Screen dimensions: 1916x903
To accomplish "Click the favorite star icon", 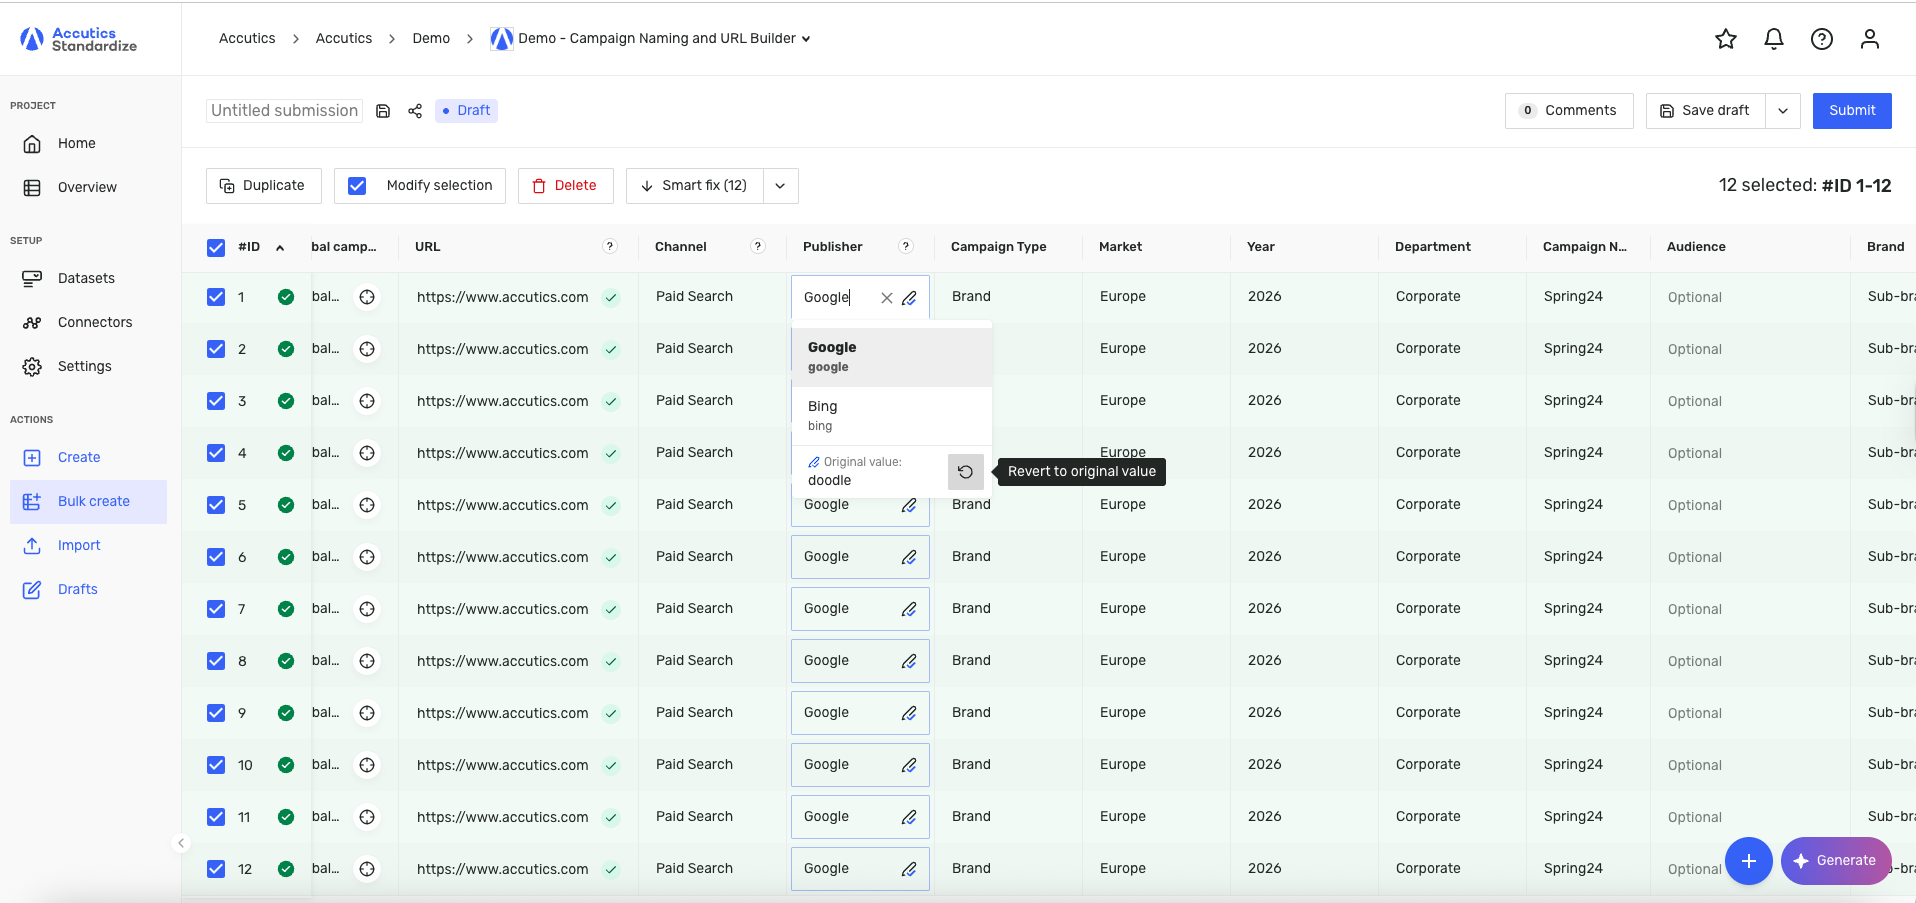I will coord(1725,39).
